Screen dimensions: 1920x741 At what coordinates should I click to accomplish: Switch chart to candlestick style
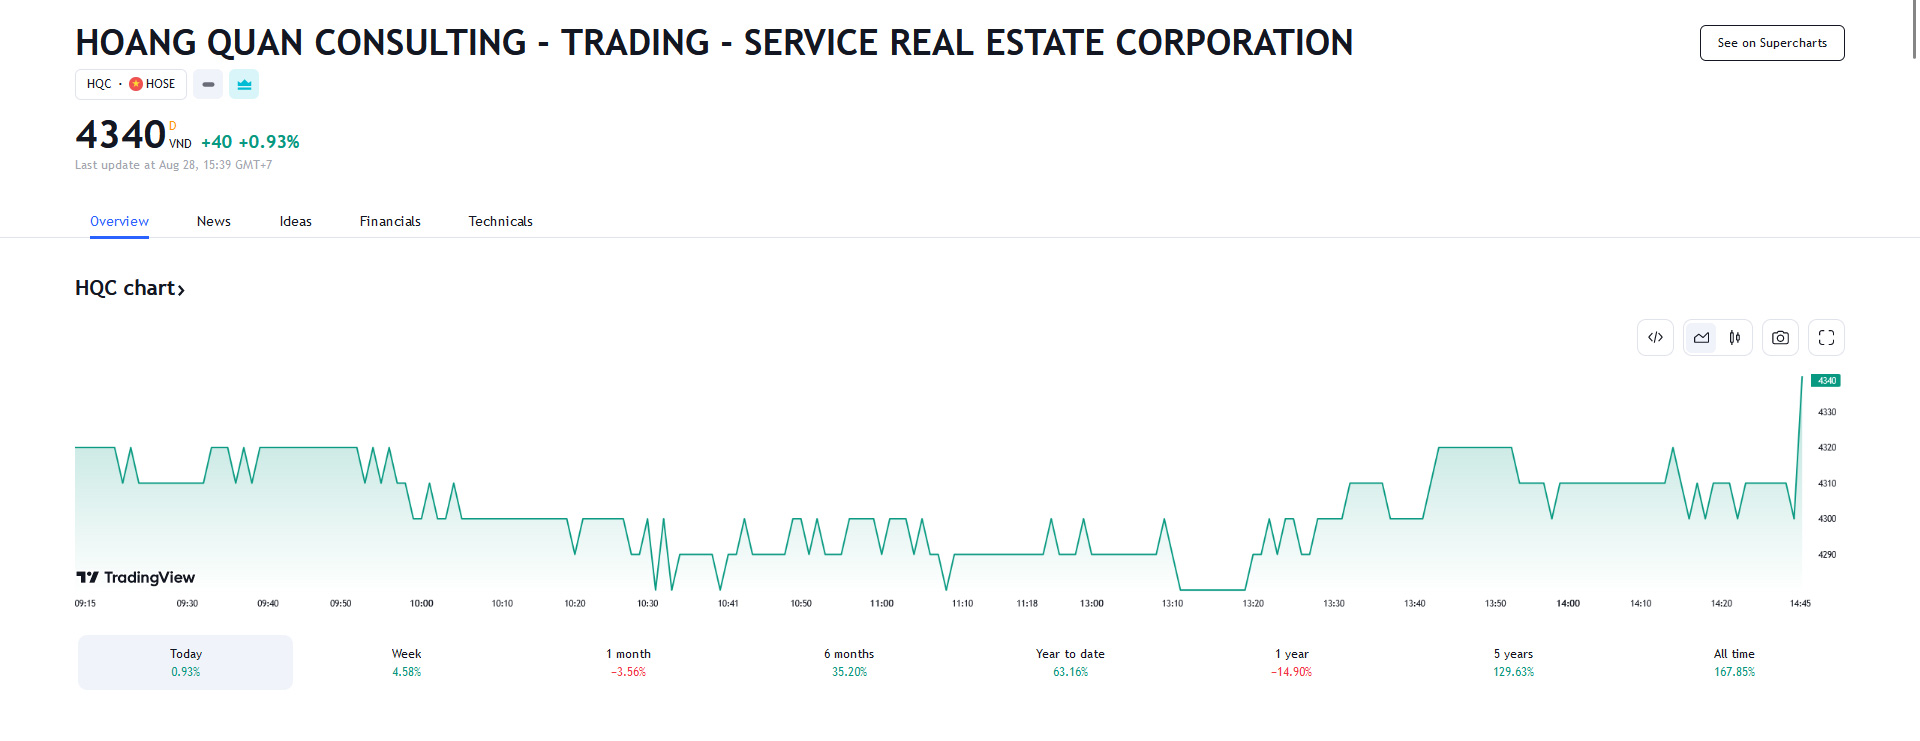pos(1735,338)
